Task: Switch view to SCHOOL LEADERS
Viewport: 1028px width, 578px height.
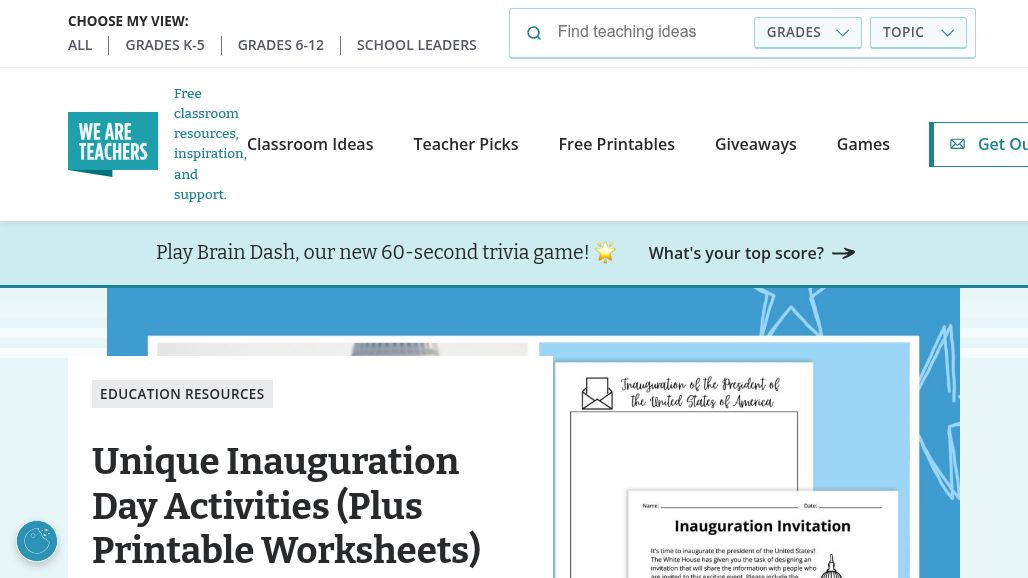Action: pyautogui.click(x=416, y=45)
